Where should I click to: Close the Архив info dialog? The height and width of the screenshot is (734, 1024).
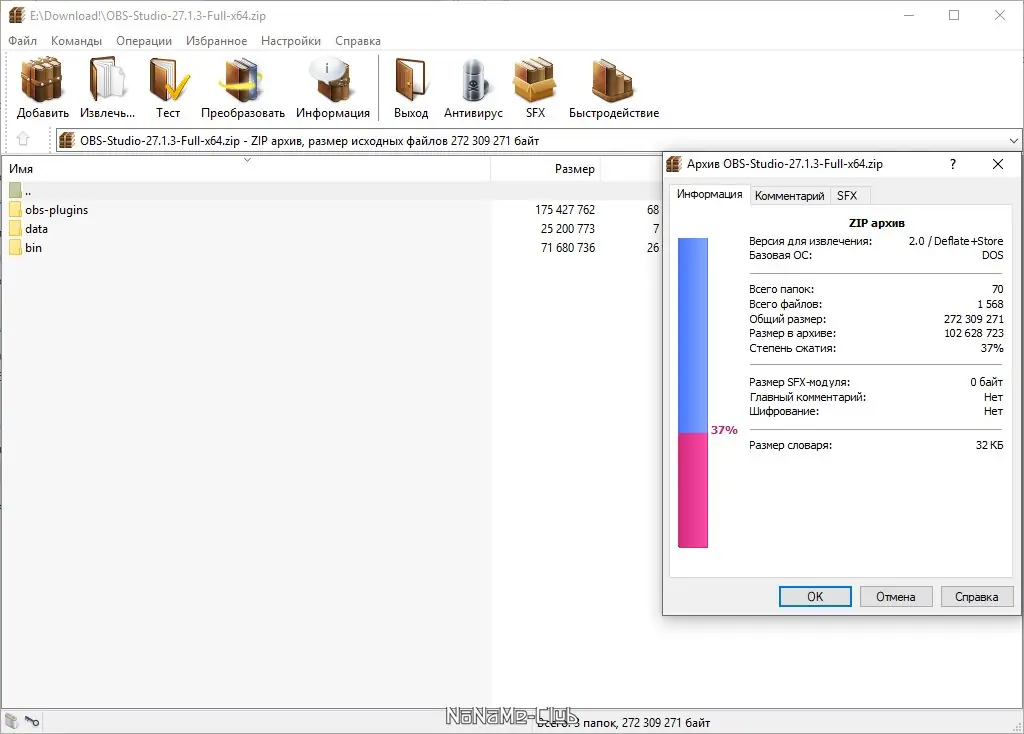(x=998, y=164)
